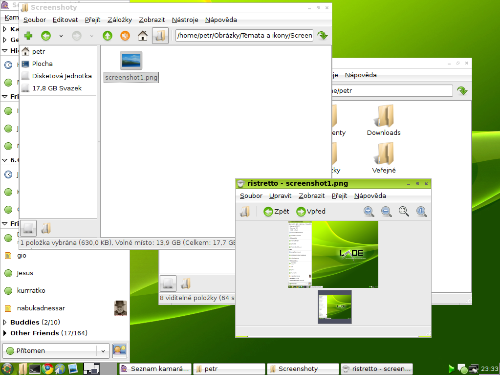
Task: Click the go arrow in the petr window
Action: (x=462, y=90)
